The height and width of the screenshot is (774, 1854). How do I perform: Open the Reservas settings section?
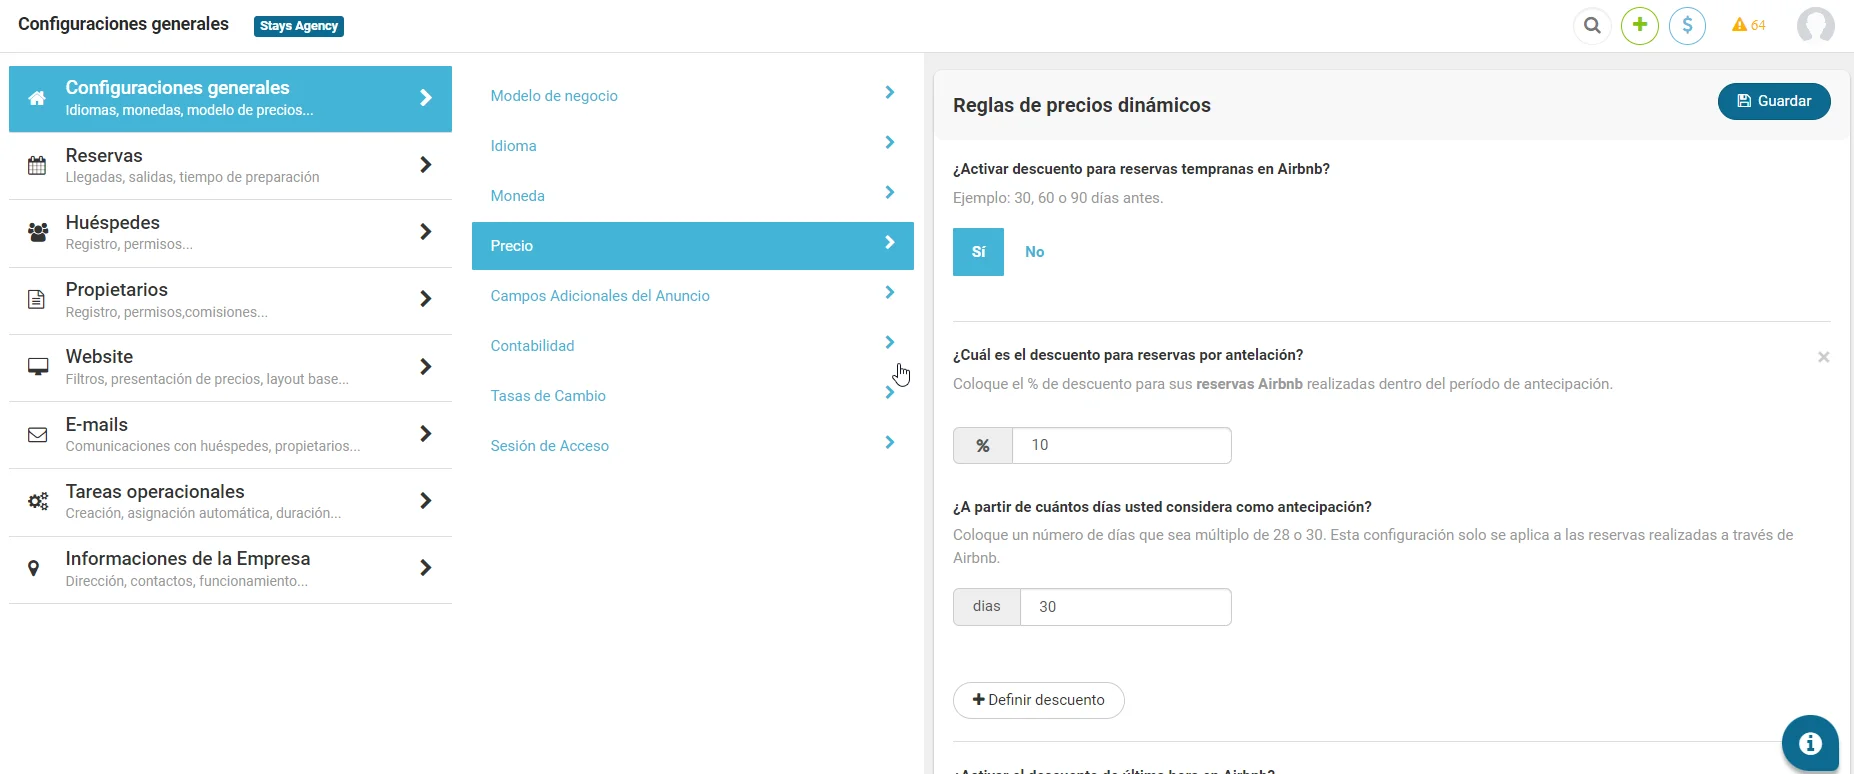[230, 166]
